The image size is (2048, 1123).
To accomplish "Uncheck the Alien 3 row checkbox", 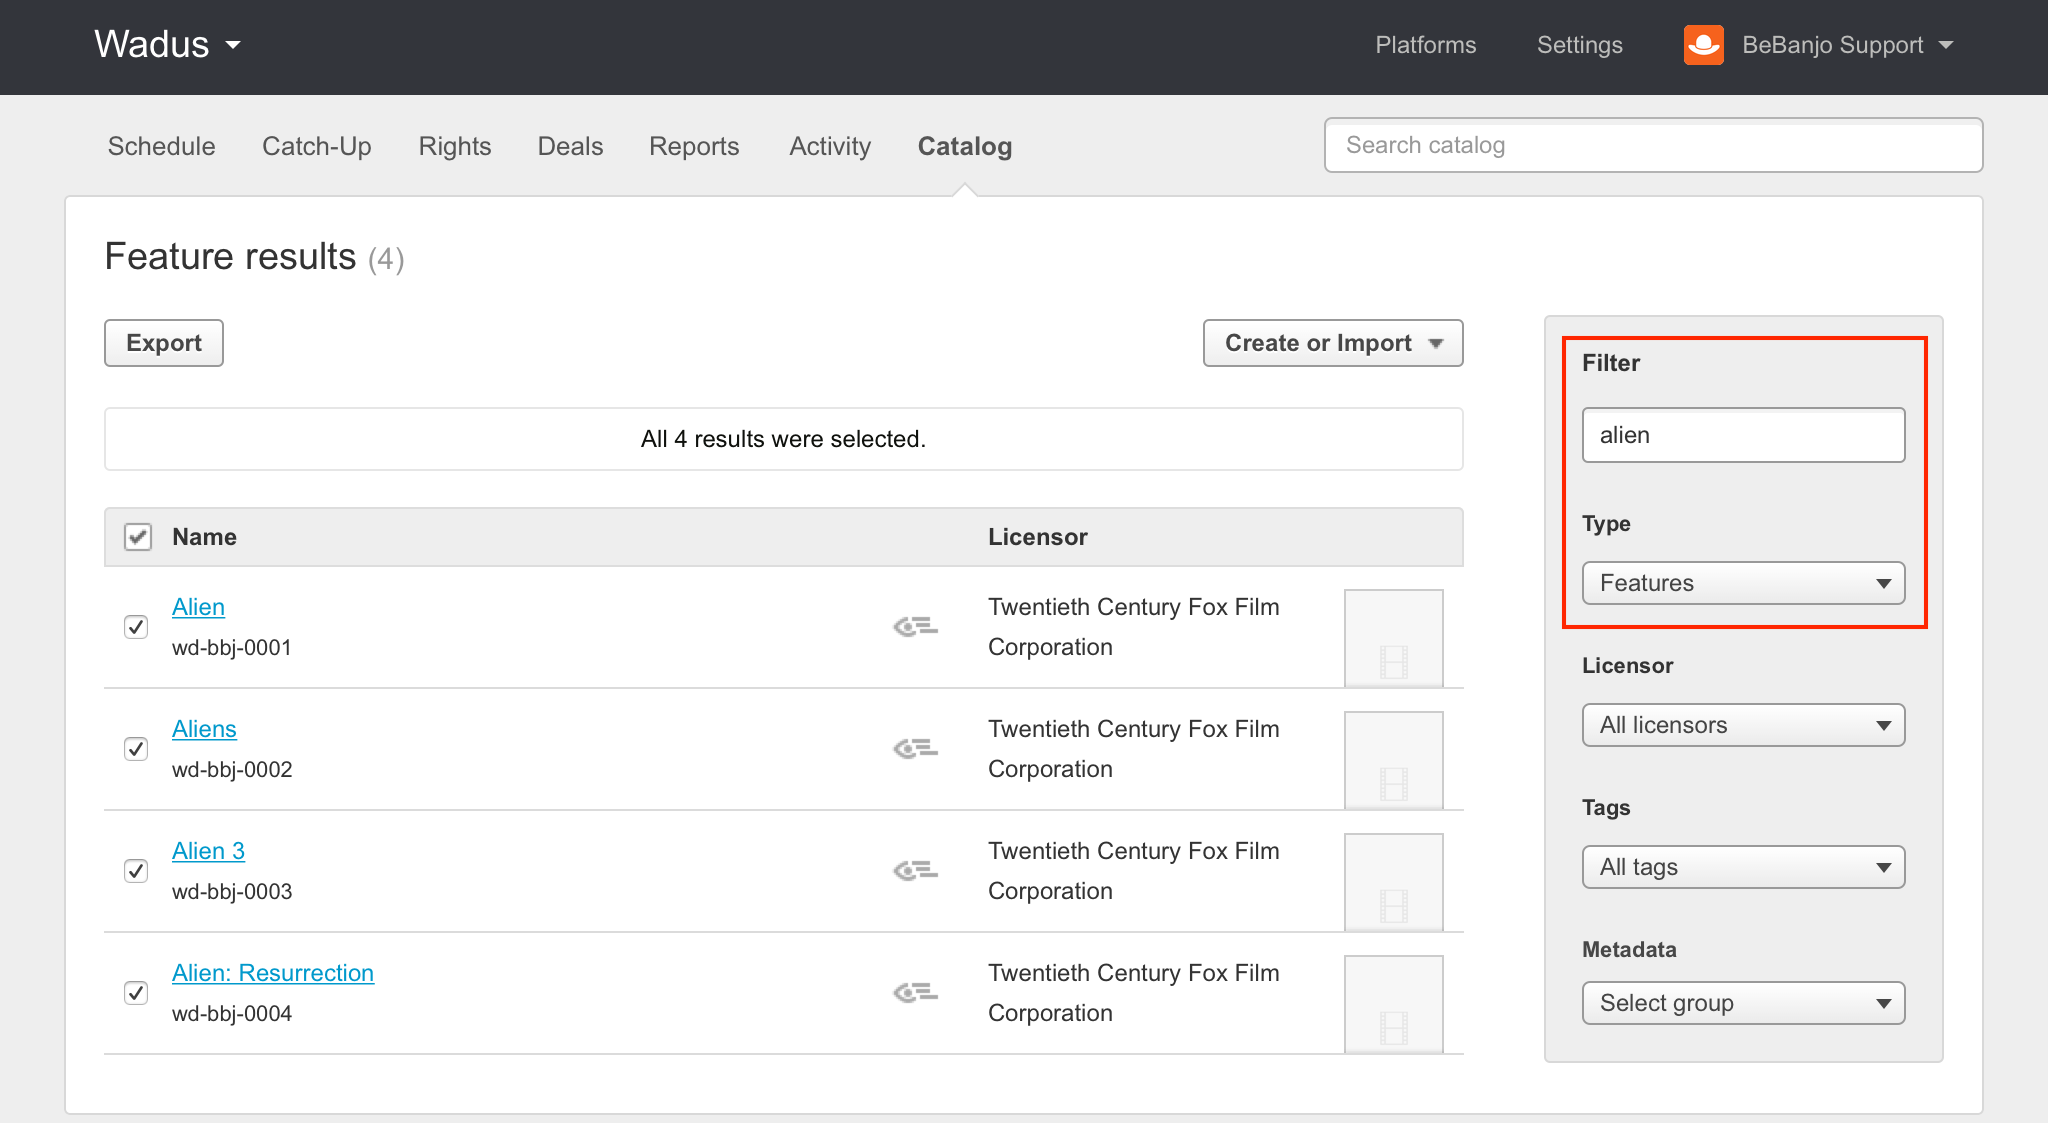I will click(x=136, y=871).
